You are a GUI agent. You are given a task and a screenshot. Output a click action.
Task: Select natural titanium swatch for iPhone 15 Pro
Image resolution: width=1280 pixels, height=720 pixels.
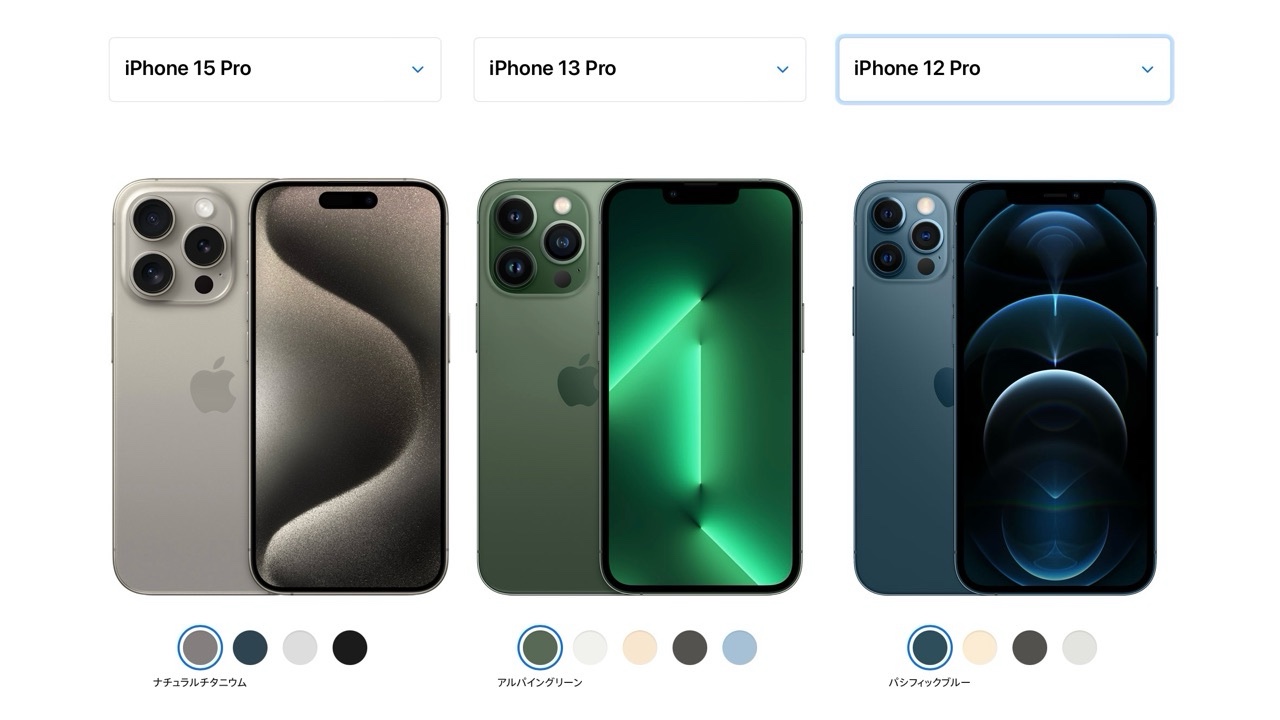200,648
